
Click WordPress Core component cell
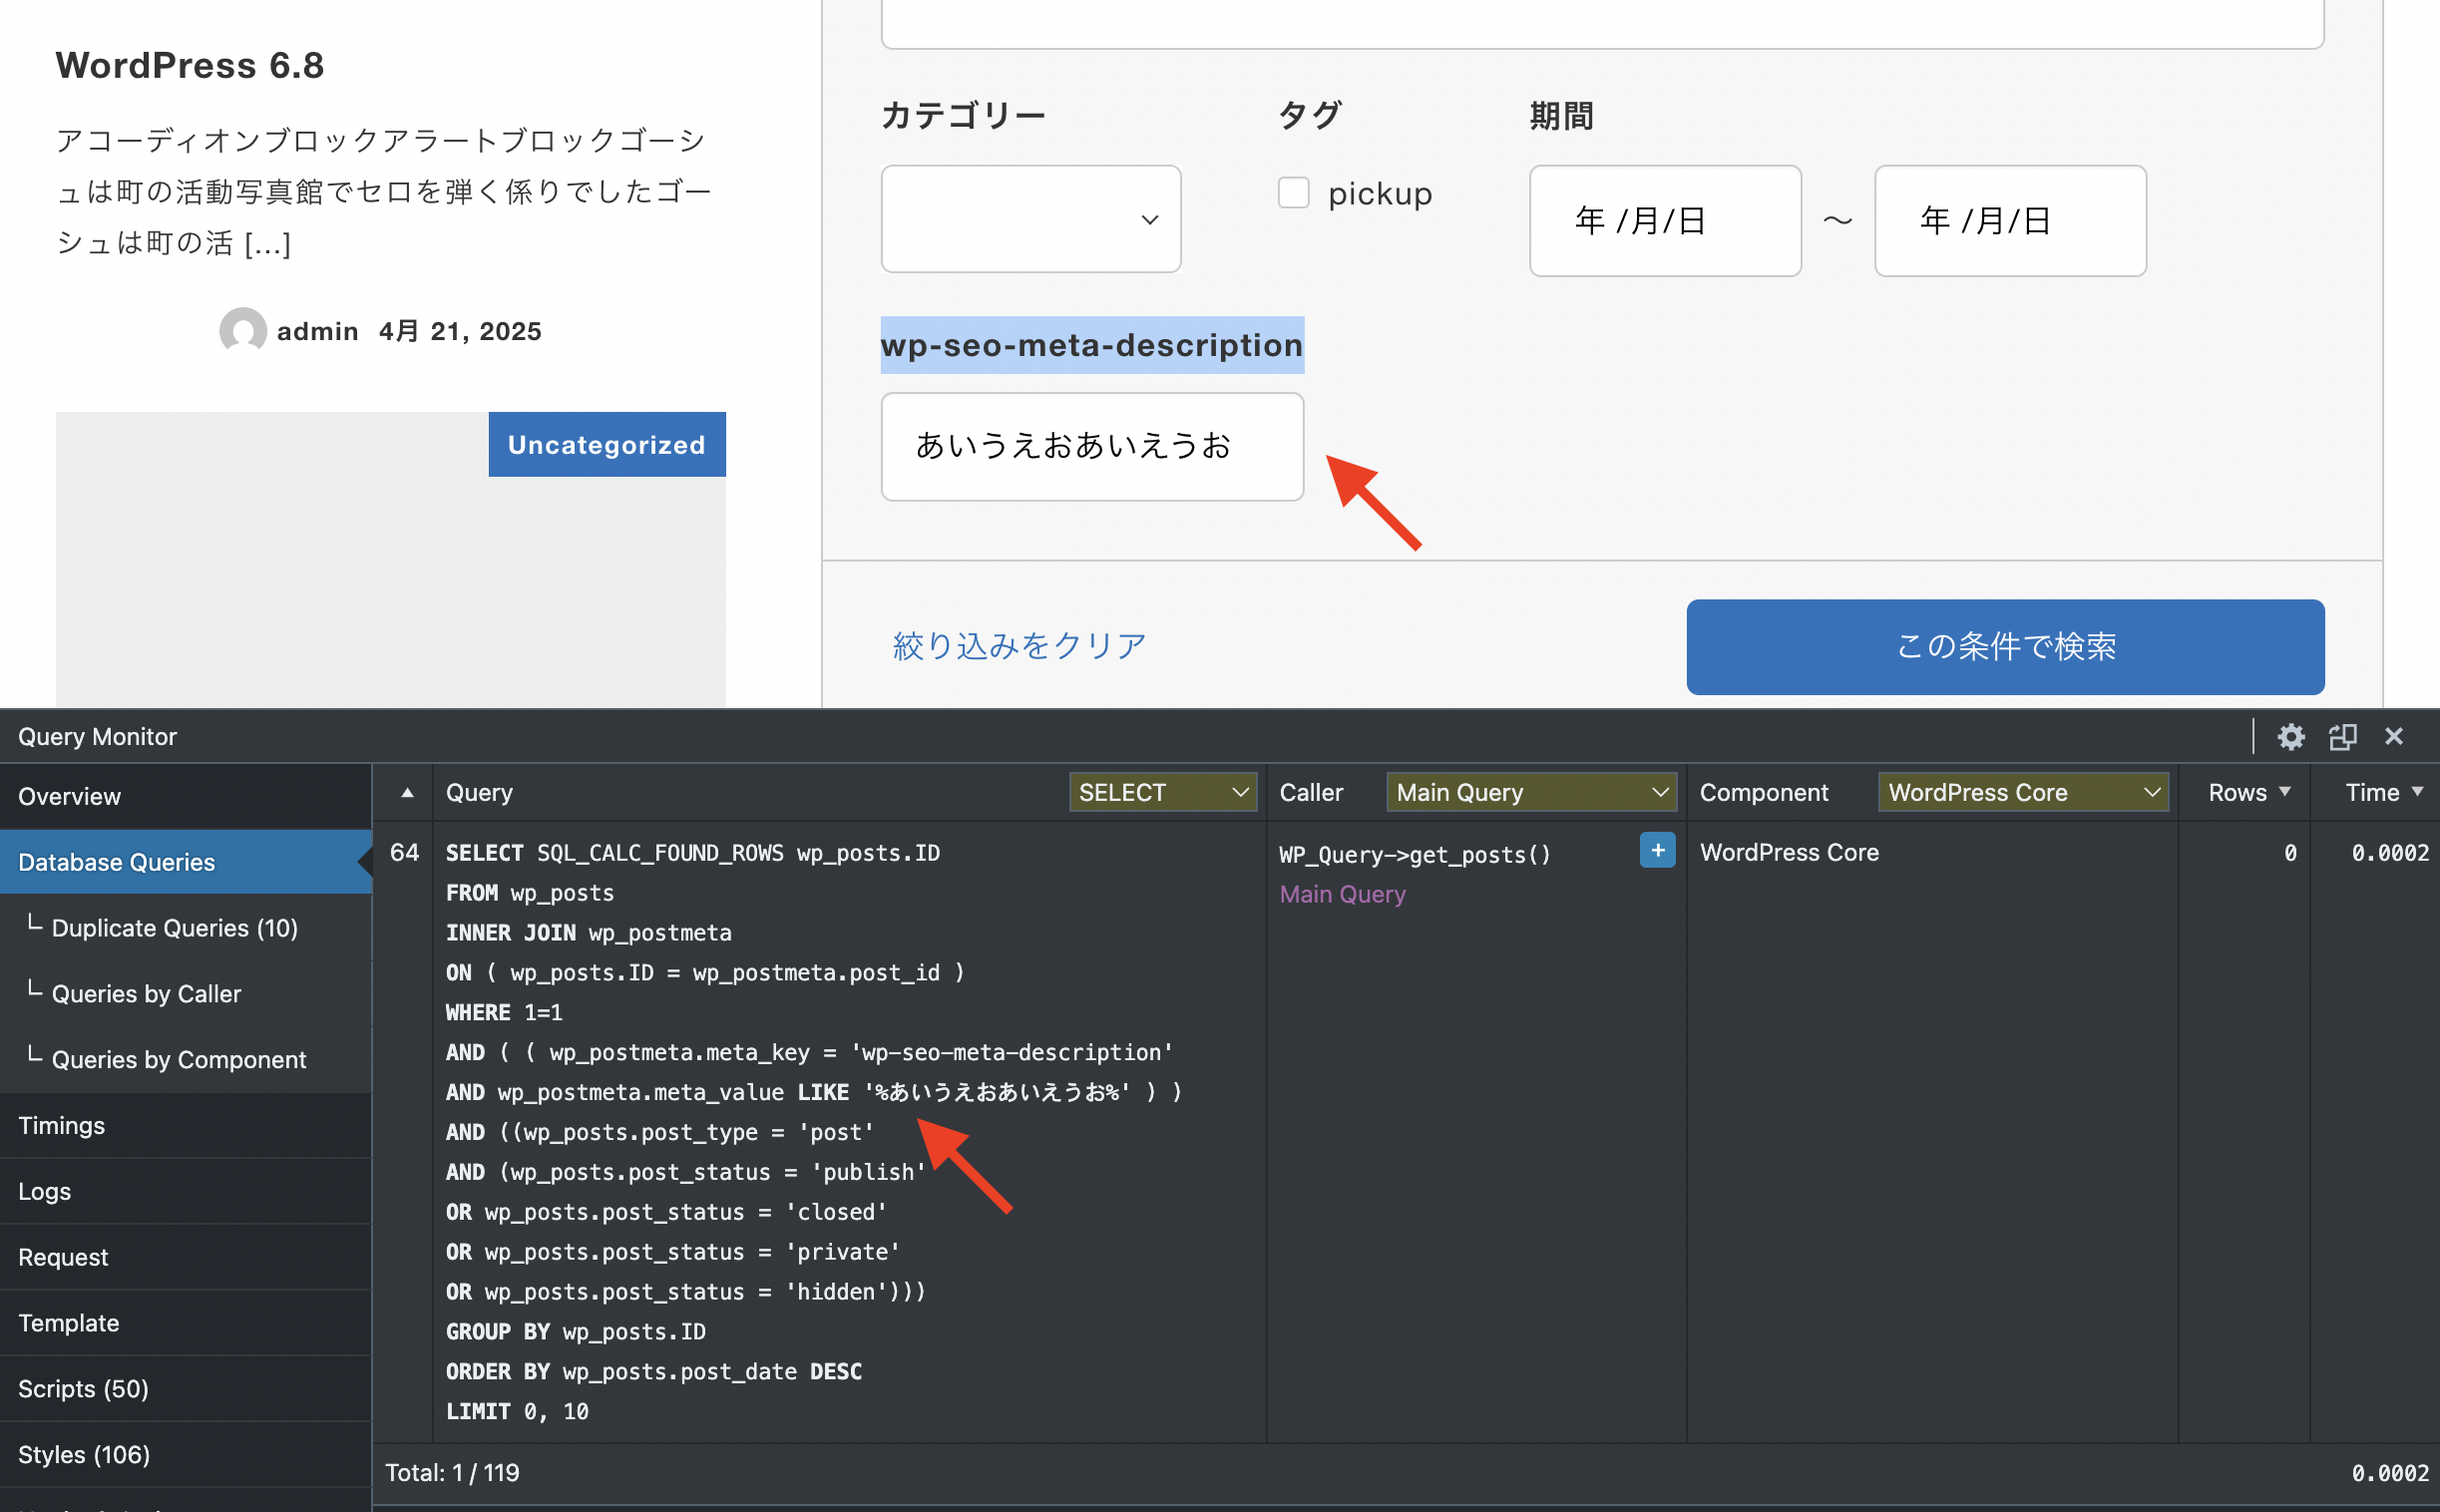click(1789, 852)
